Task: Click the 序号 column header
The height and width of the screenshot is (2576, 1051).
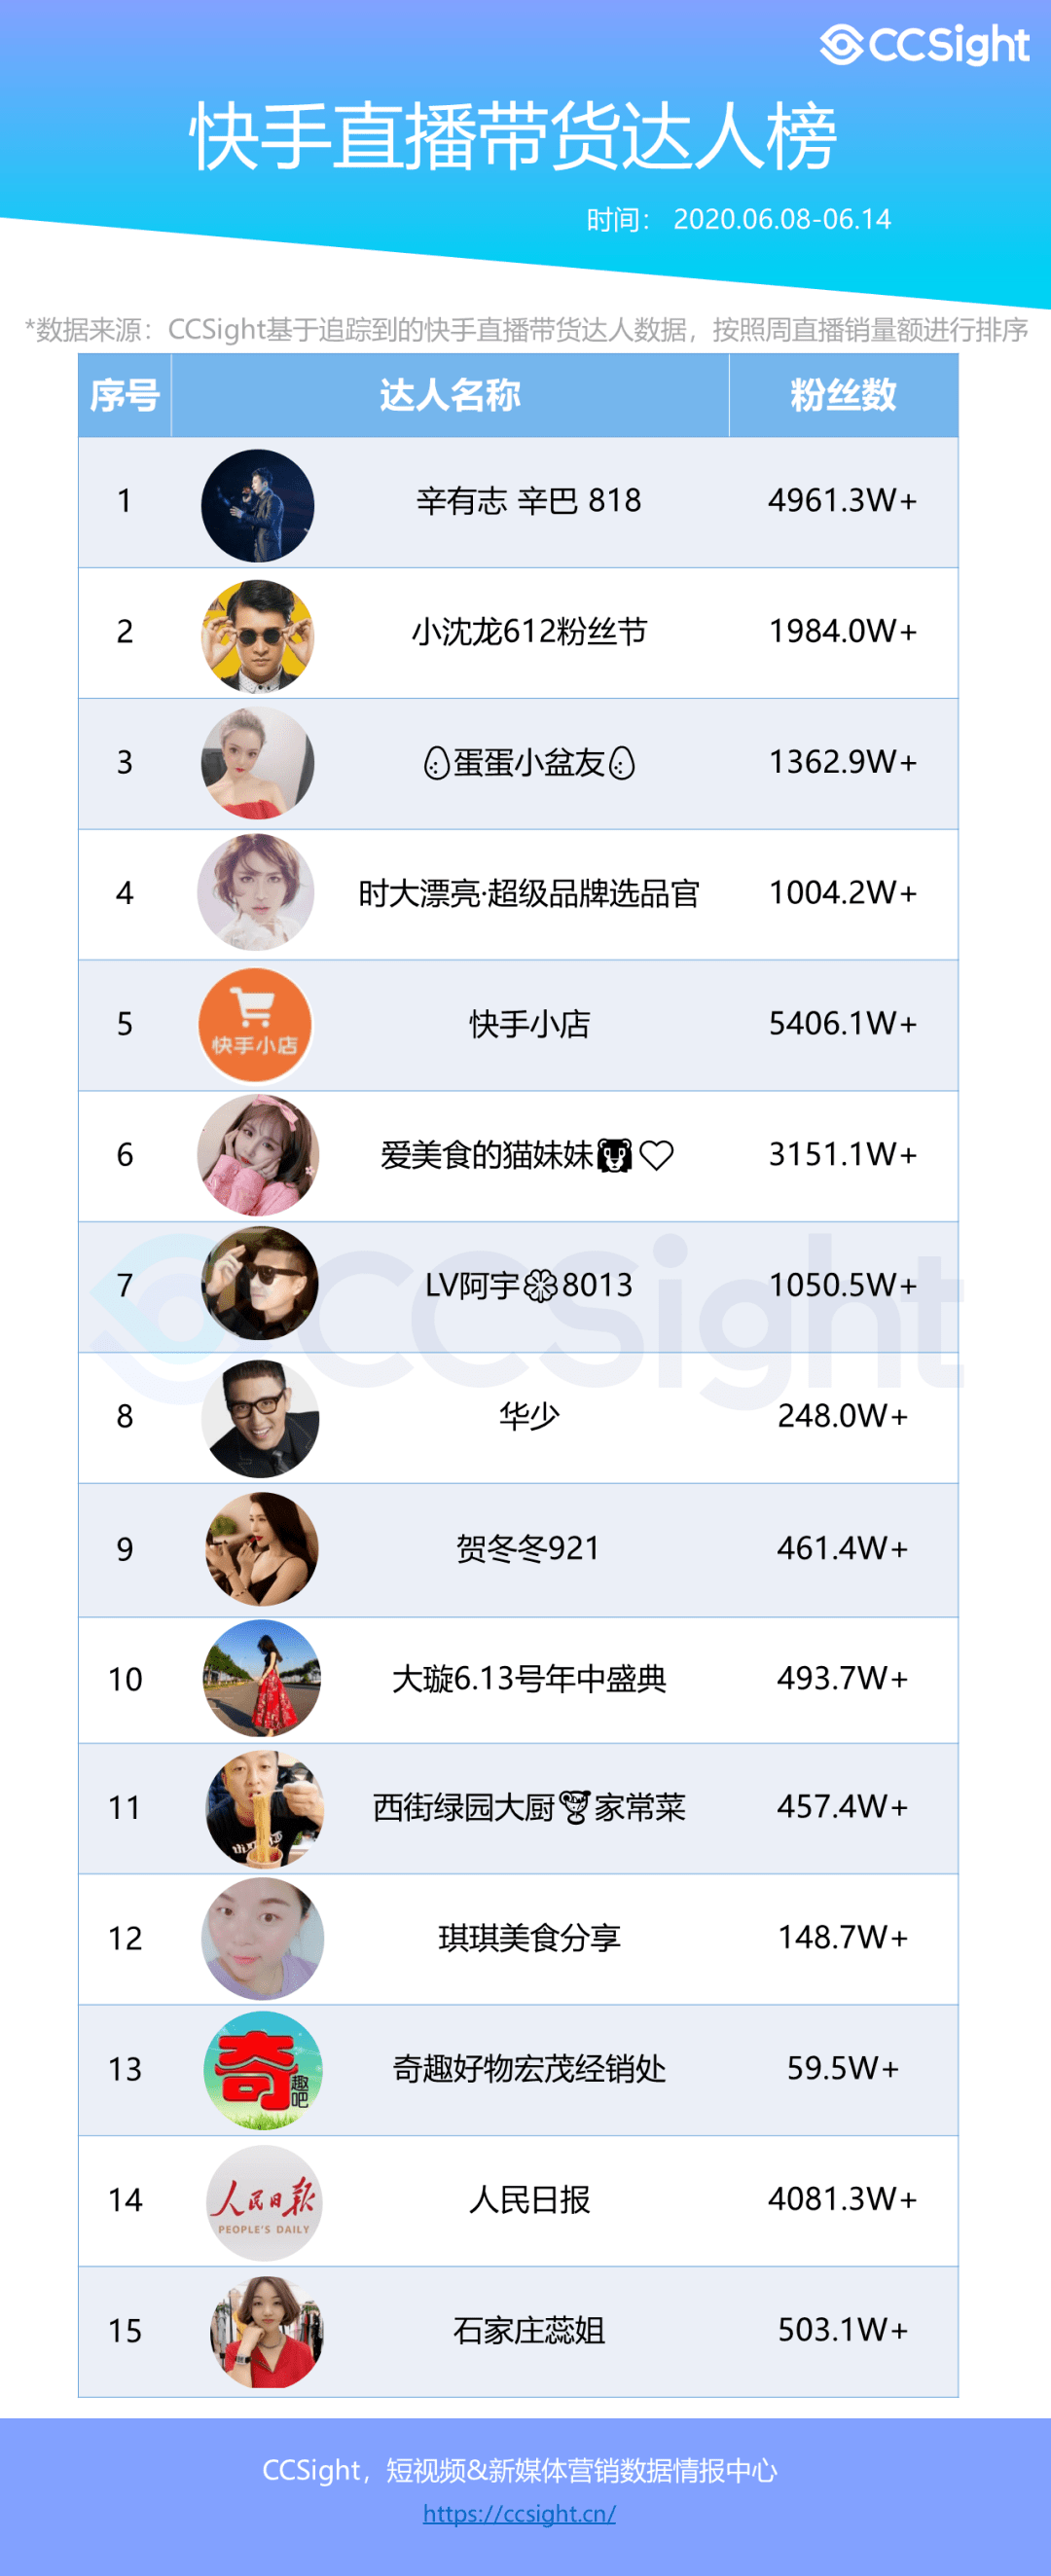Action: [x=125, y=395]
